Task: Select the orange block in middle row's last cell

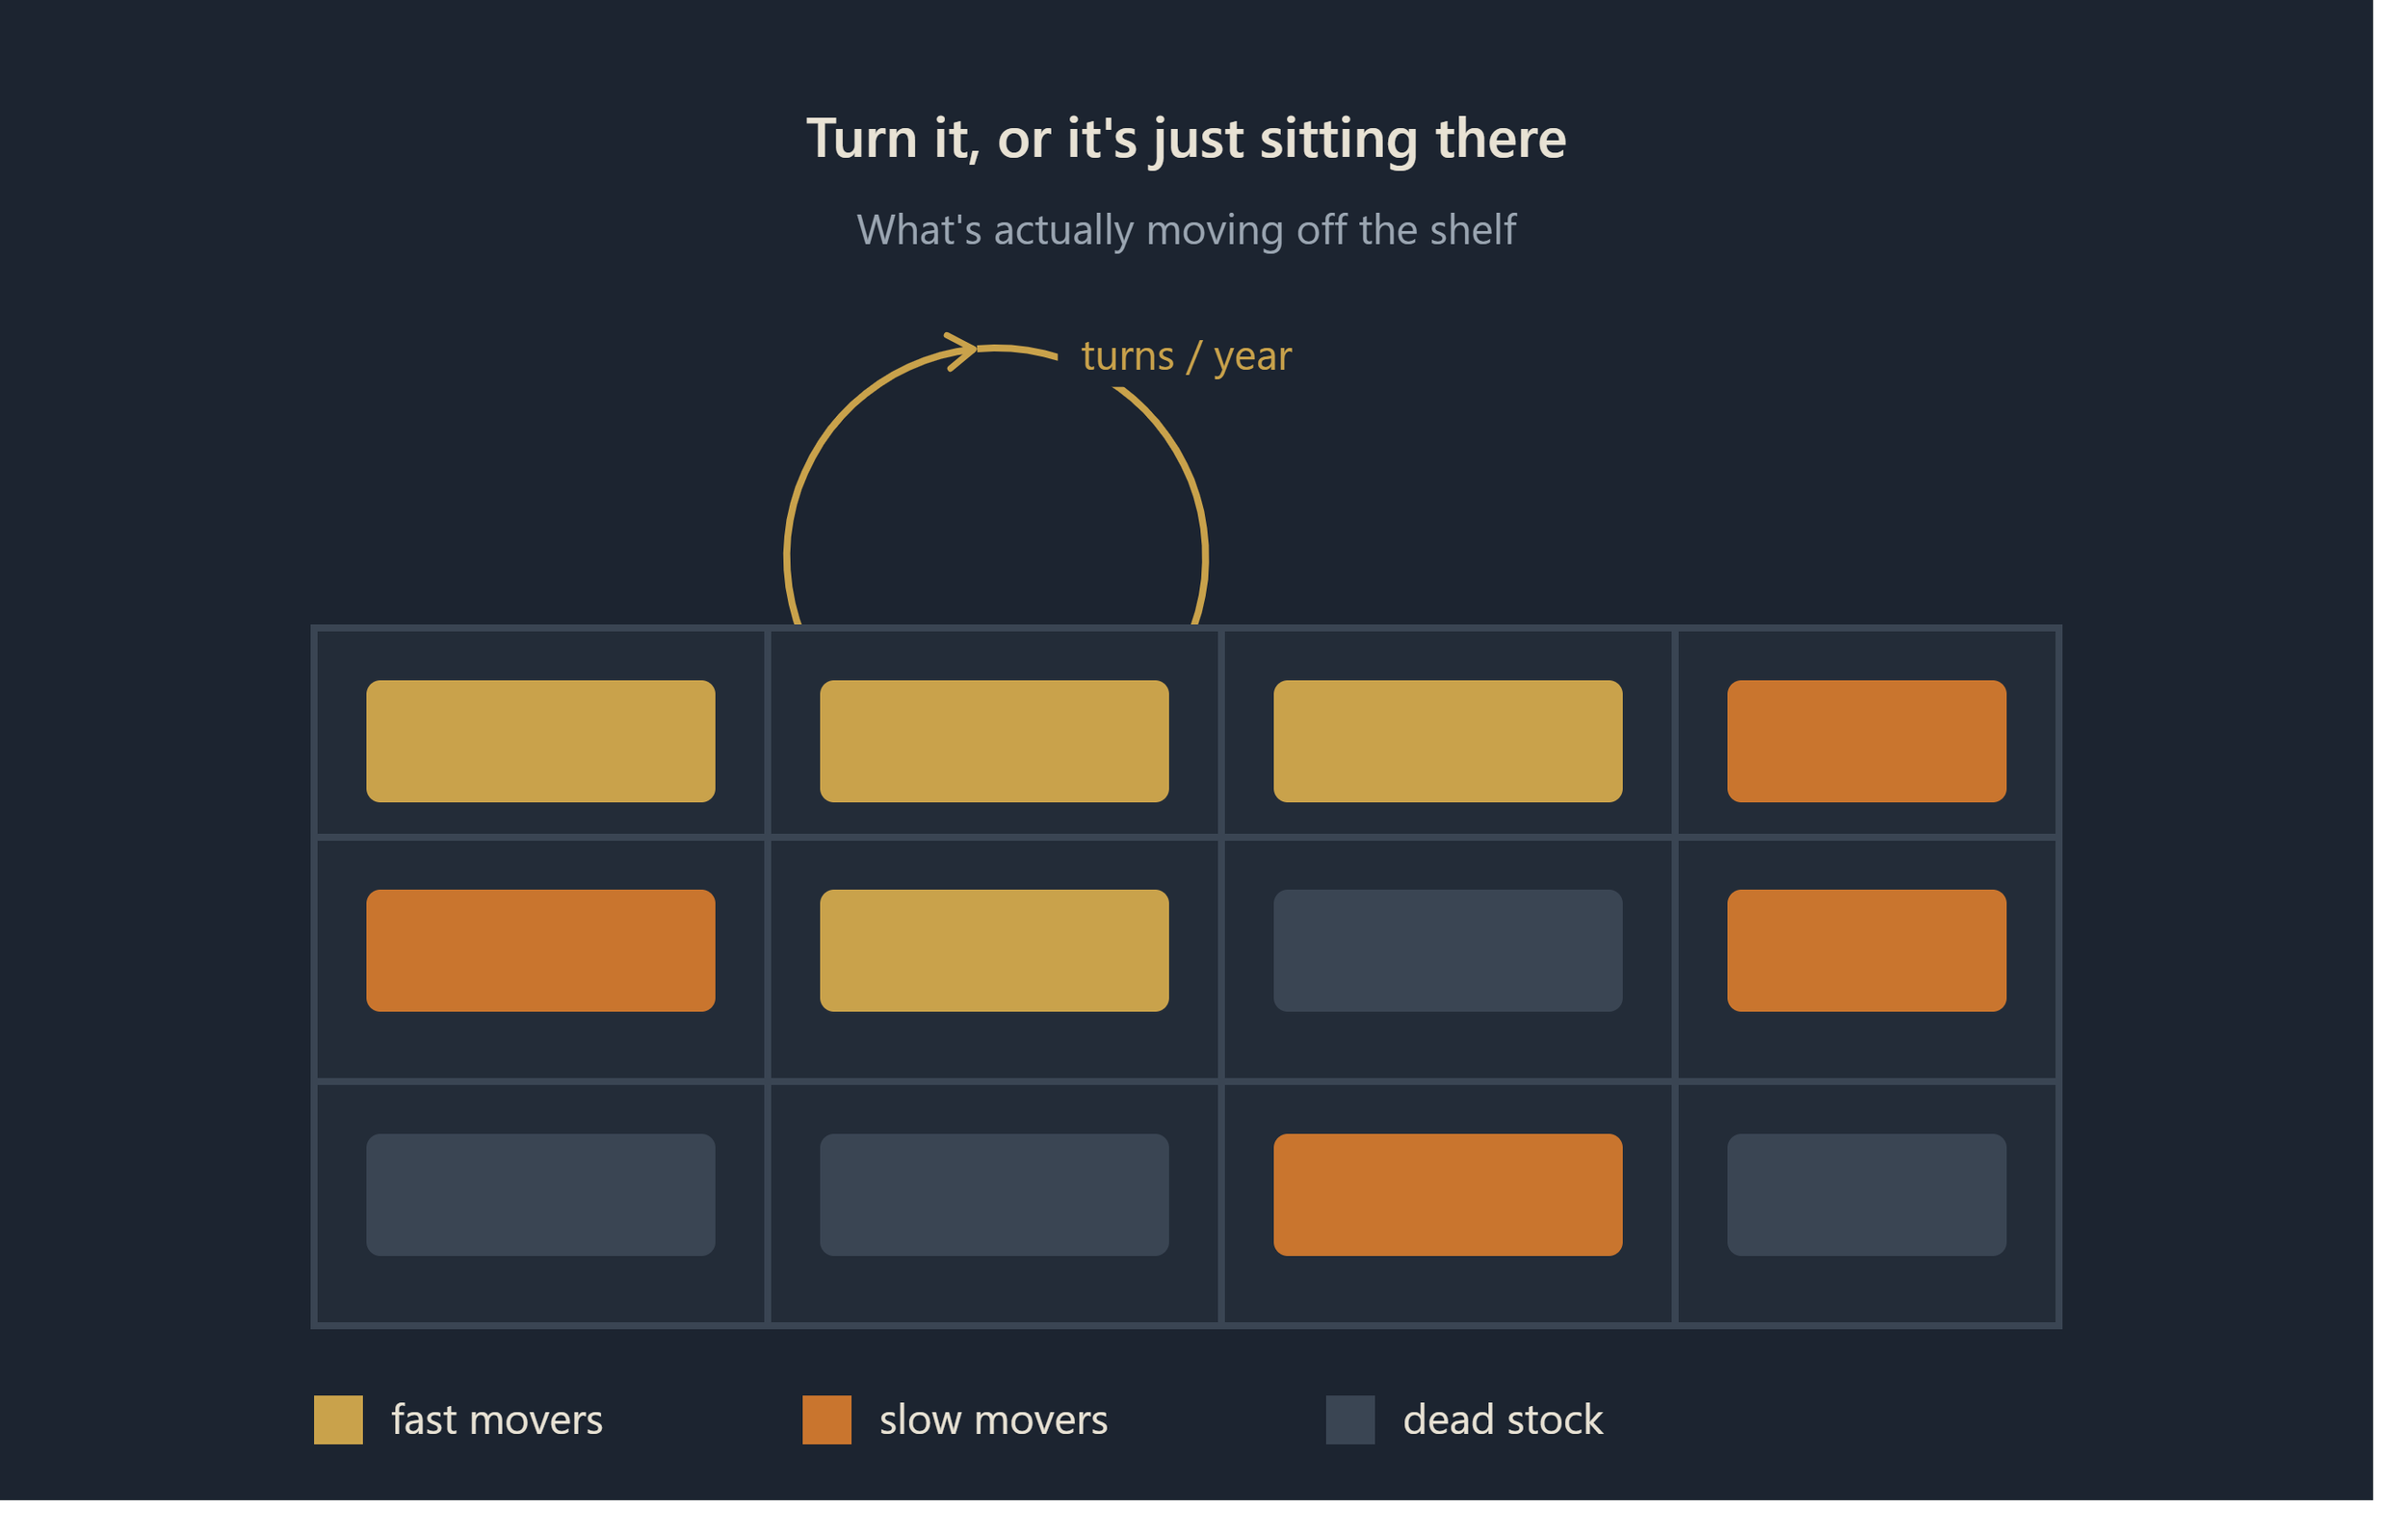Action: click(x=1866, y=950)
